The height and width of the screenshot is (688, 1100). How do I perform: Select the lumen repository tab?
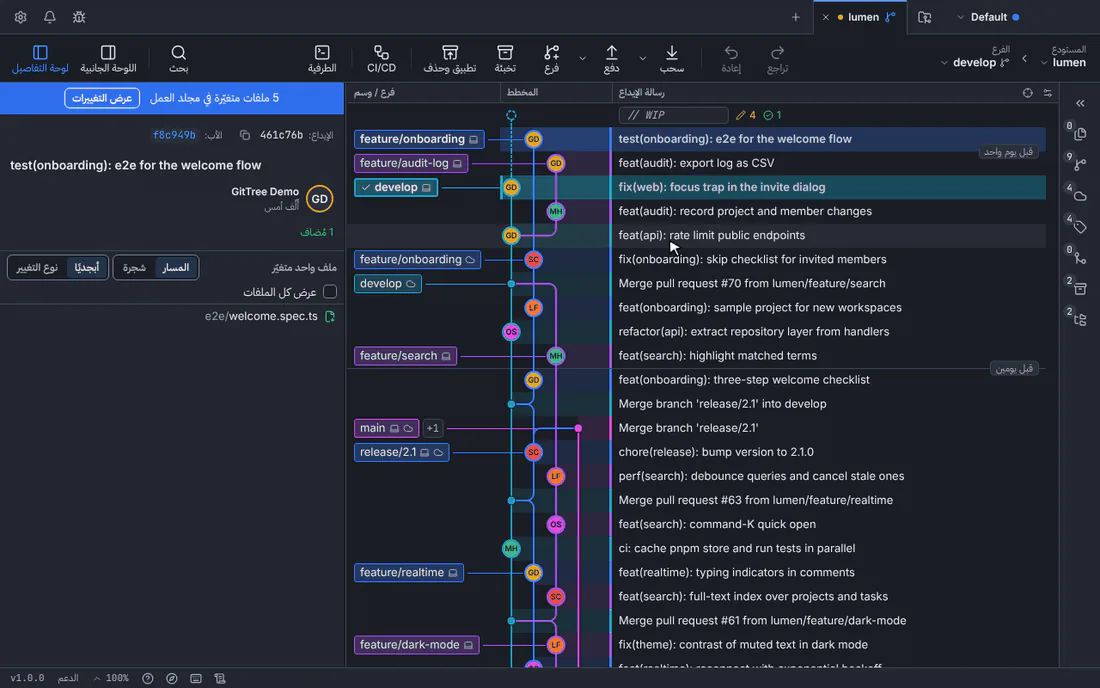(x=863, y=17)
